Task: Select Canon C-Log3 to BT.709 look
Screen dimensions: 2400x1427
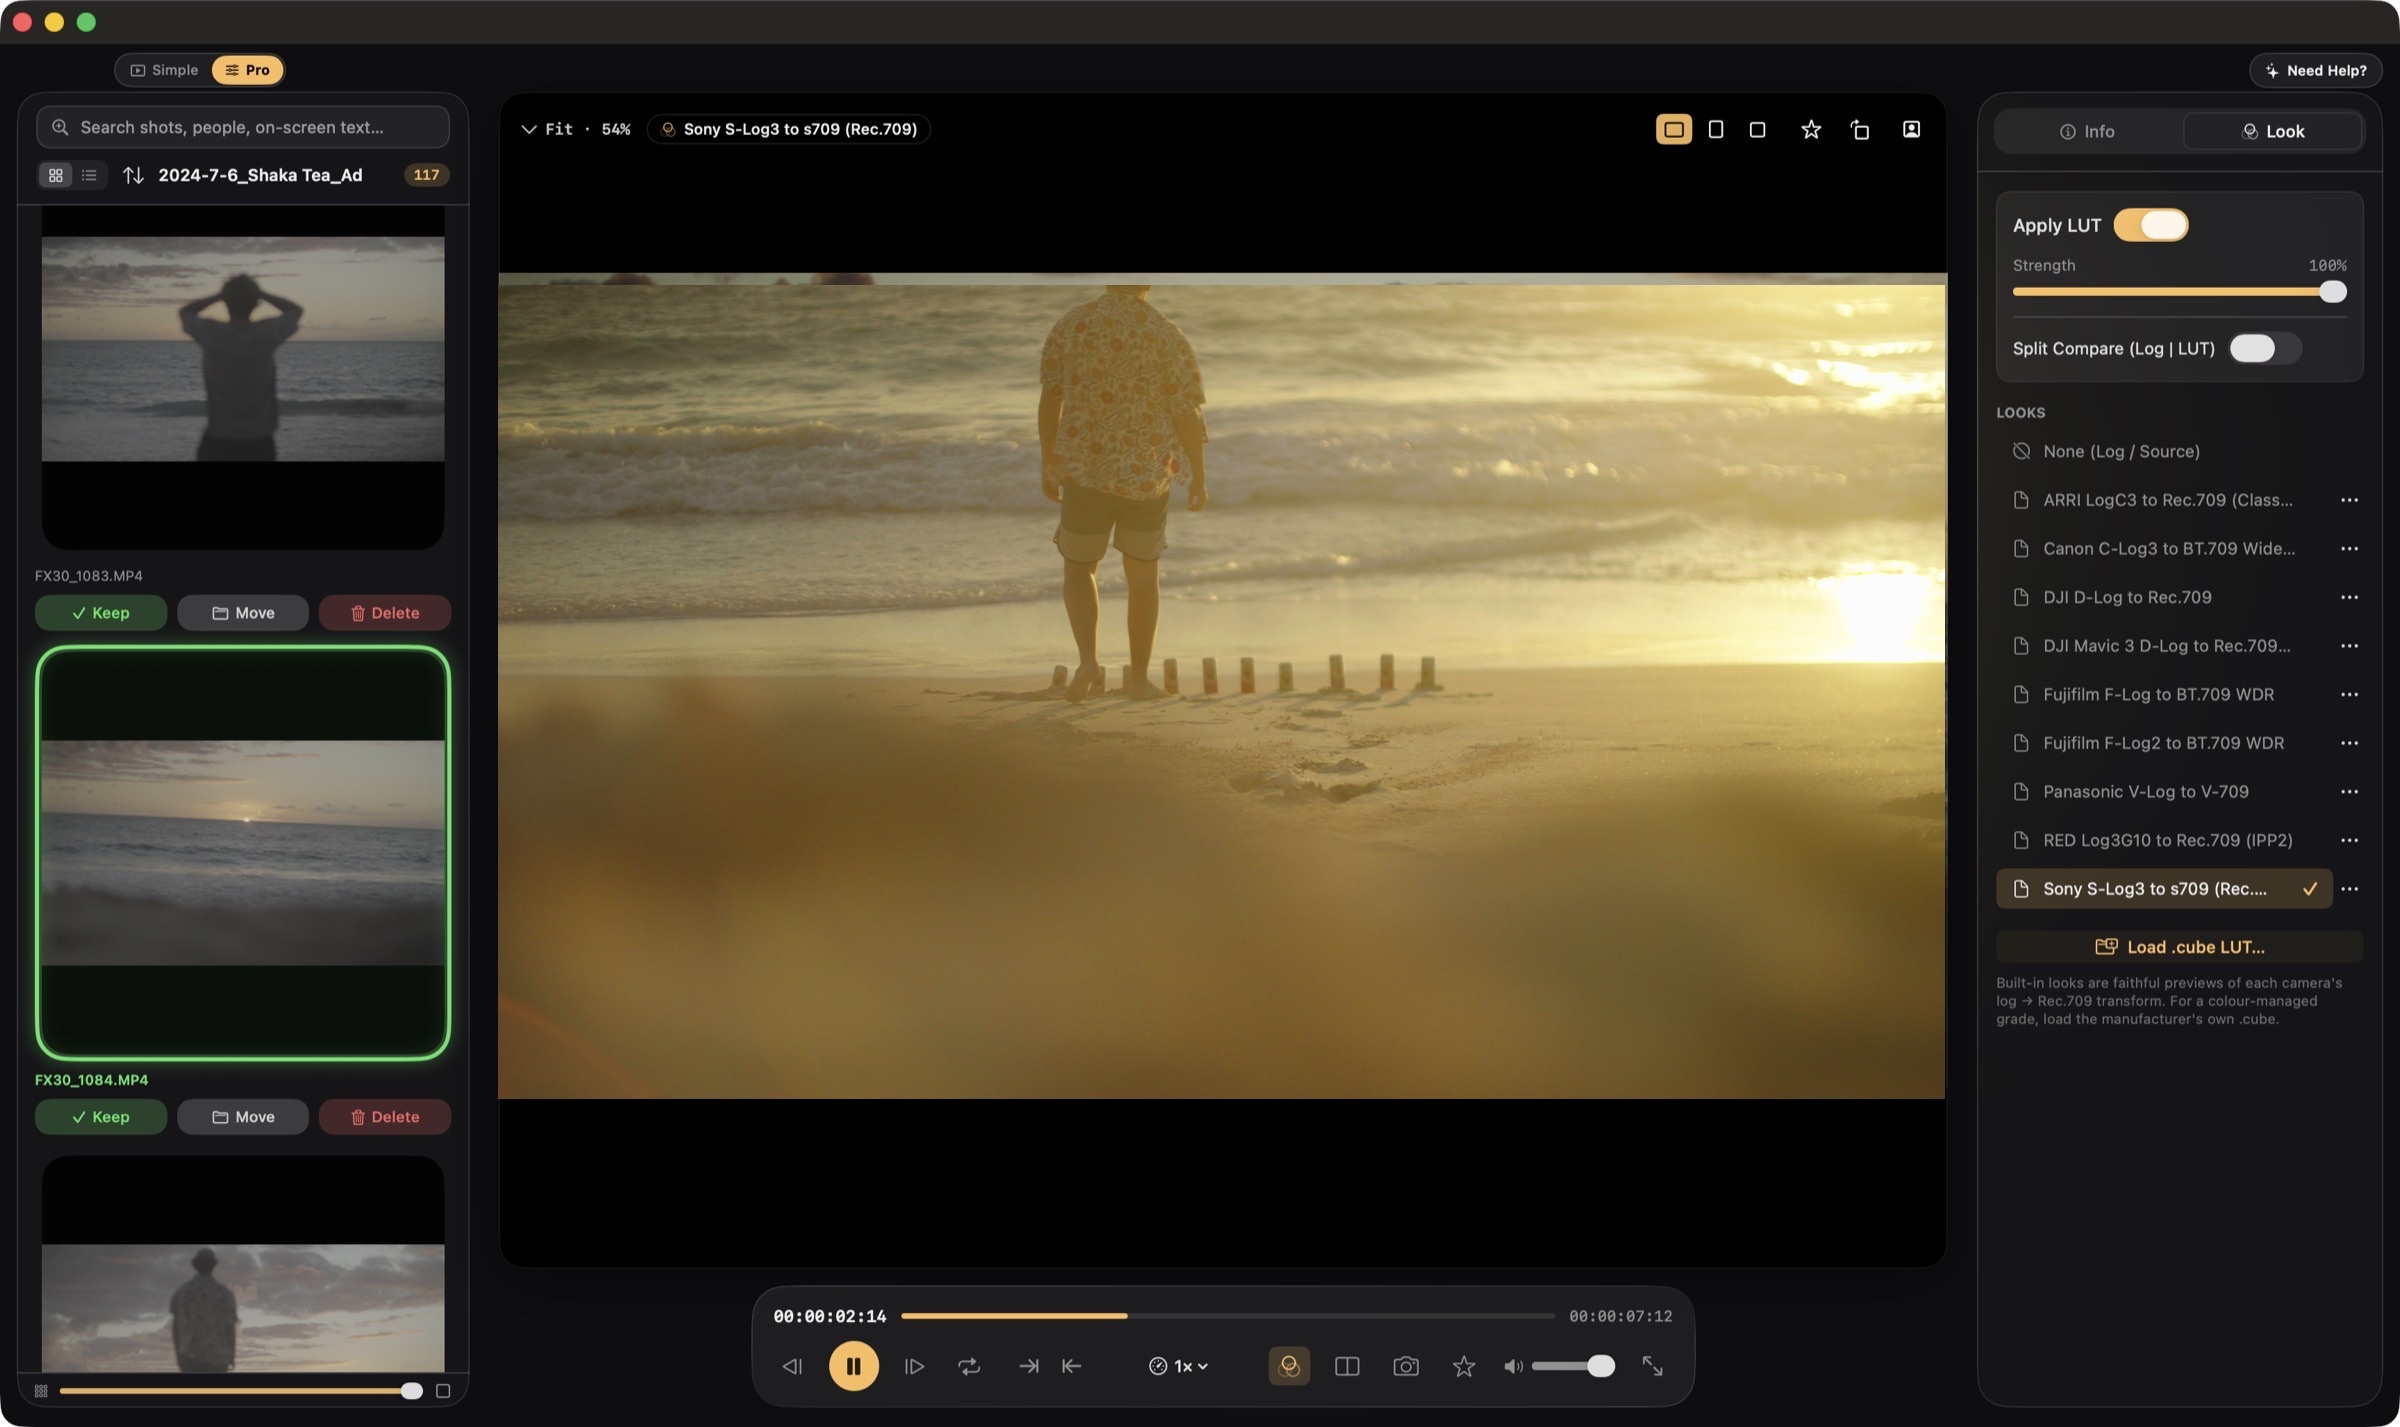Action: coord(2165,549)
